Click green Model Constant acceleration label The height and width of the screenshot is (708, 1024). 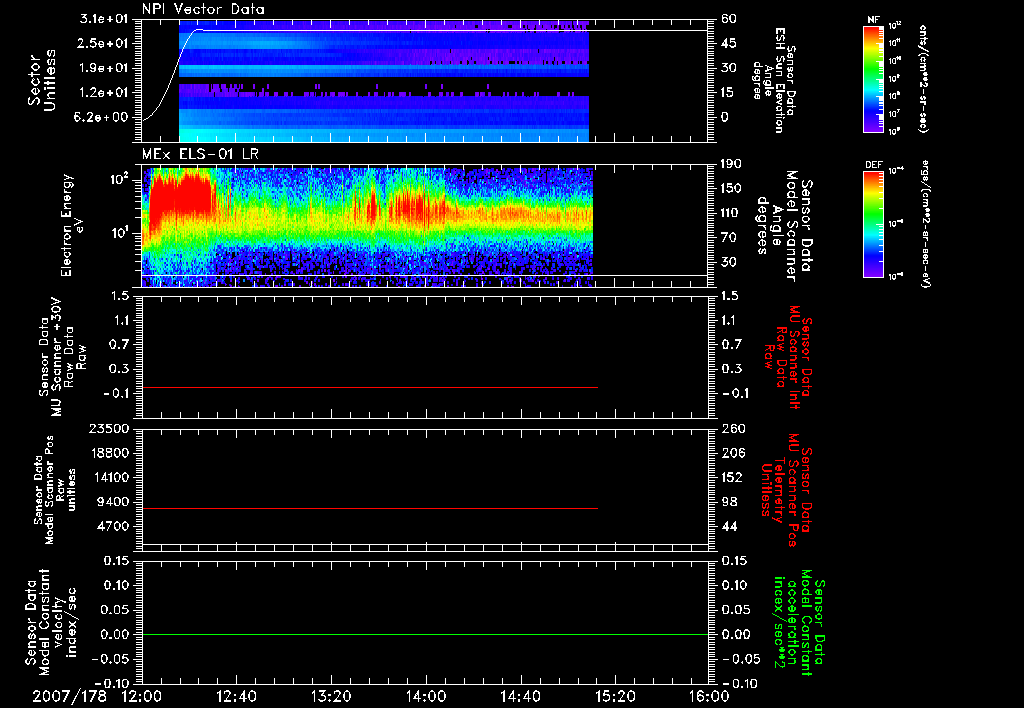pyautogui.click(x=798, y=624)
